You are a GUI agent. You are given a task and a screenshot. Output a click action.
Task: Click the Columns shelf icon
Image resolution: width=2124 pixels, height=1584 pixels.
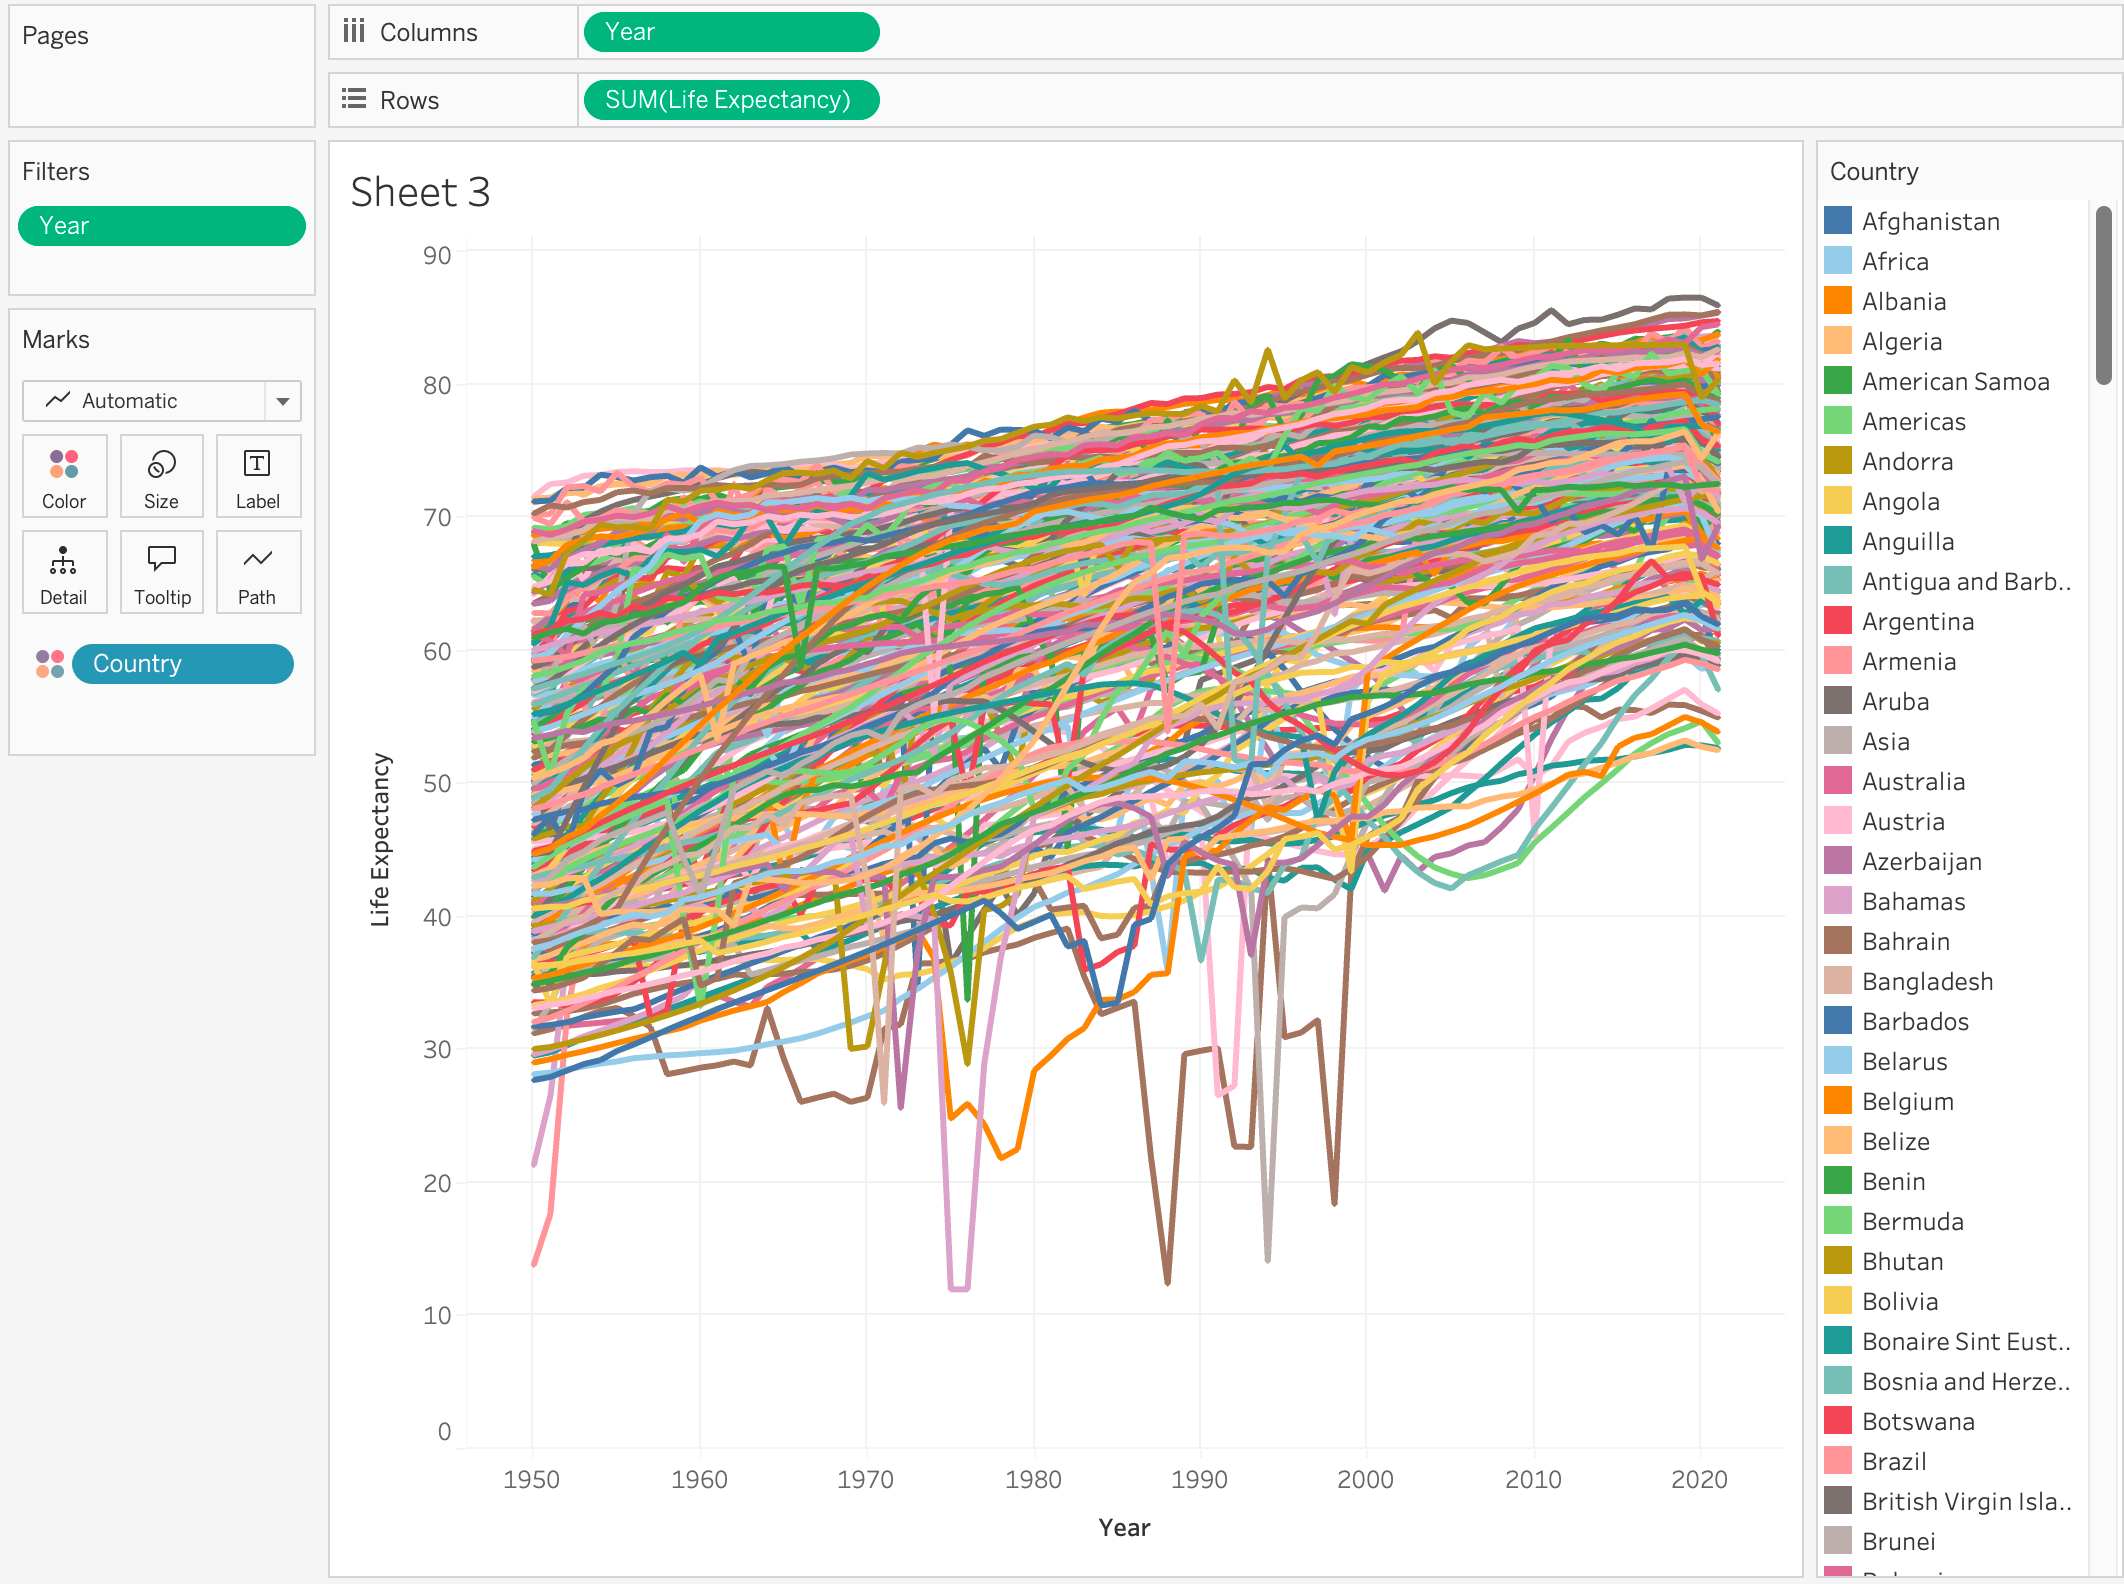pos(354,32)
